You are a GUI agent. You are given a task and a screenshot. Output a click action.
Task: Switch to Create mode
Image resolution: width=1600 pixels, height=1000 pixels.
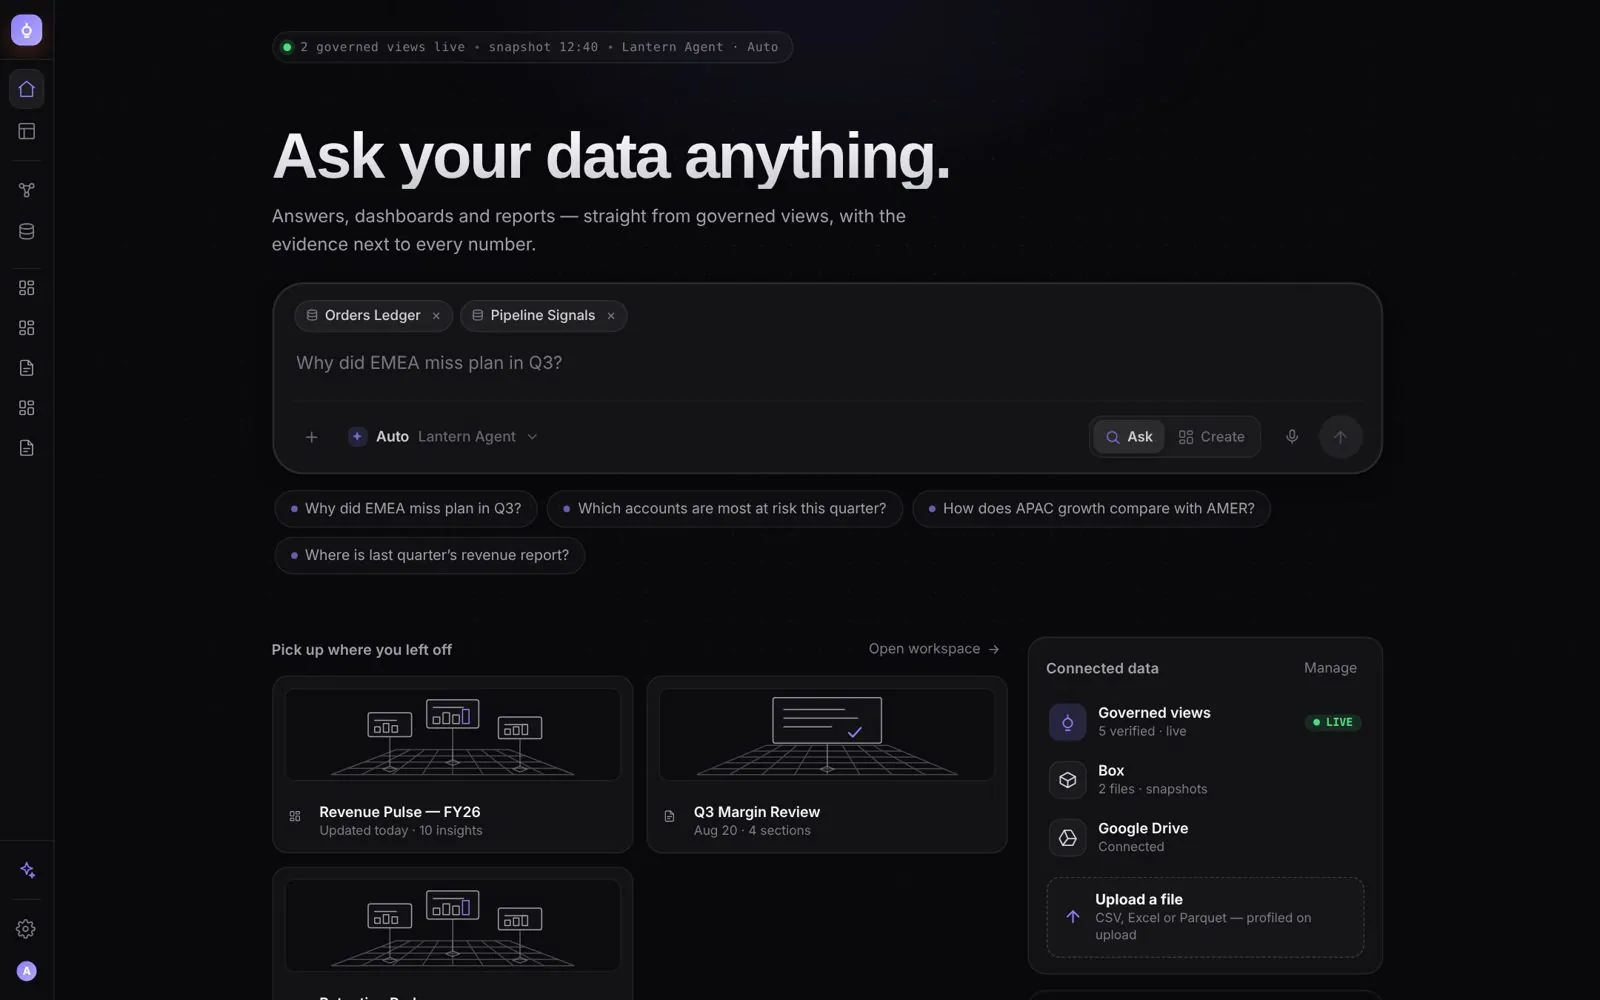[x=1211, y=437]
